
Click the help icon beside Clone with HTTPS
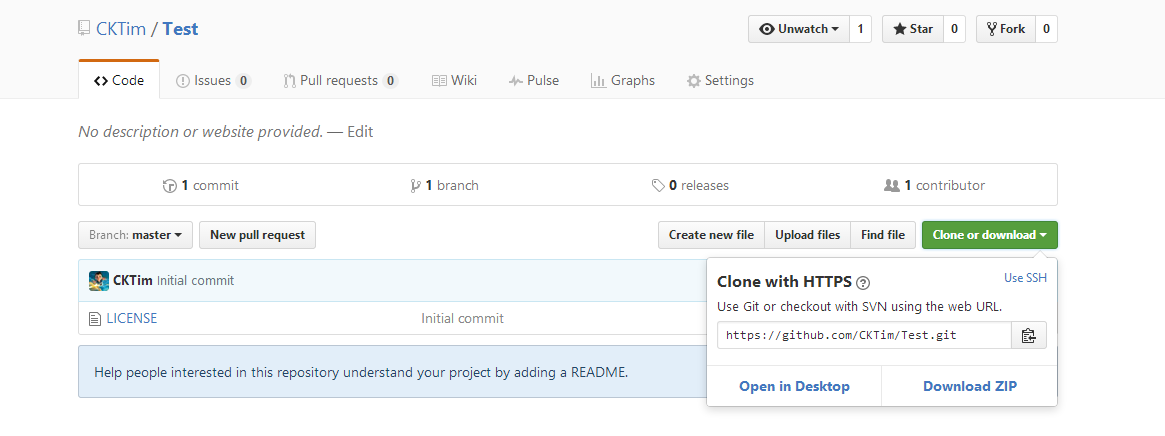pos(863,282)
